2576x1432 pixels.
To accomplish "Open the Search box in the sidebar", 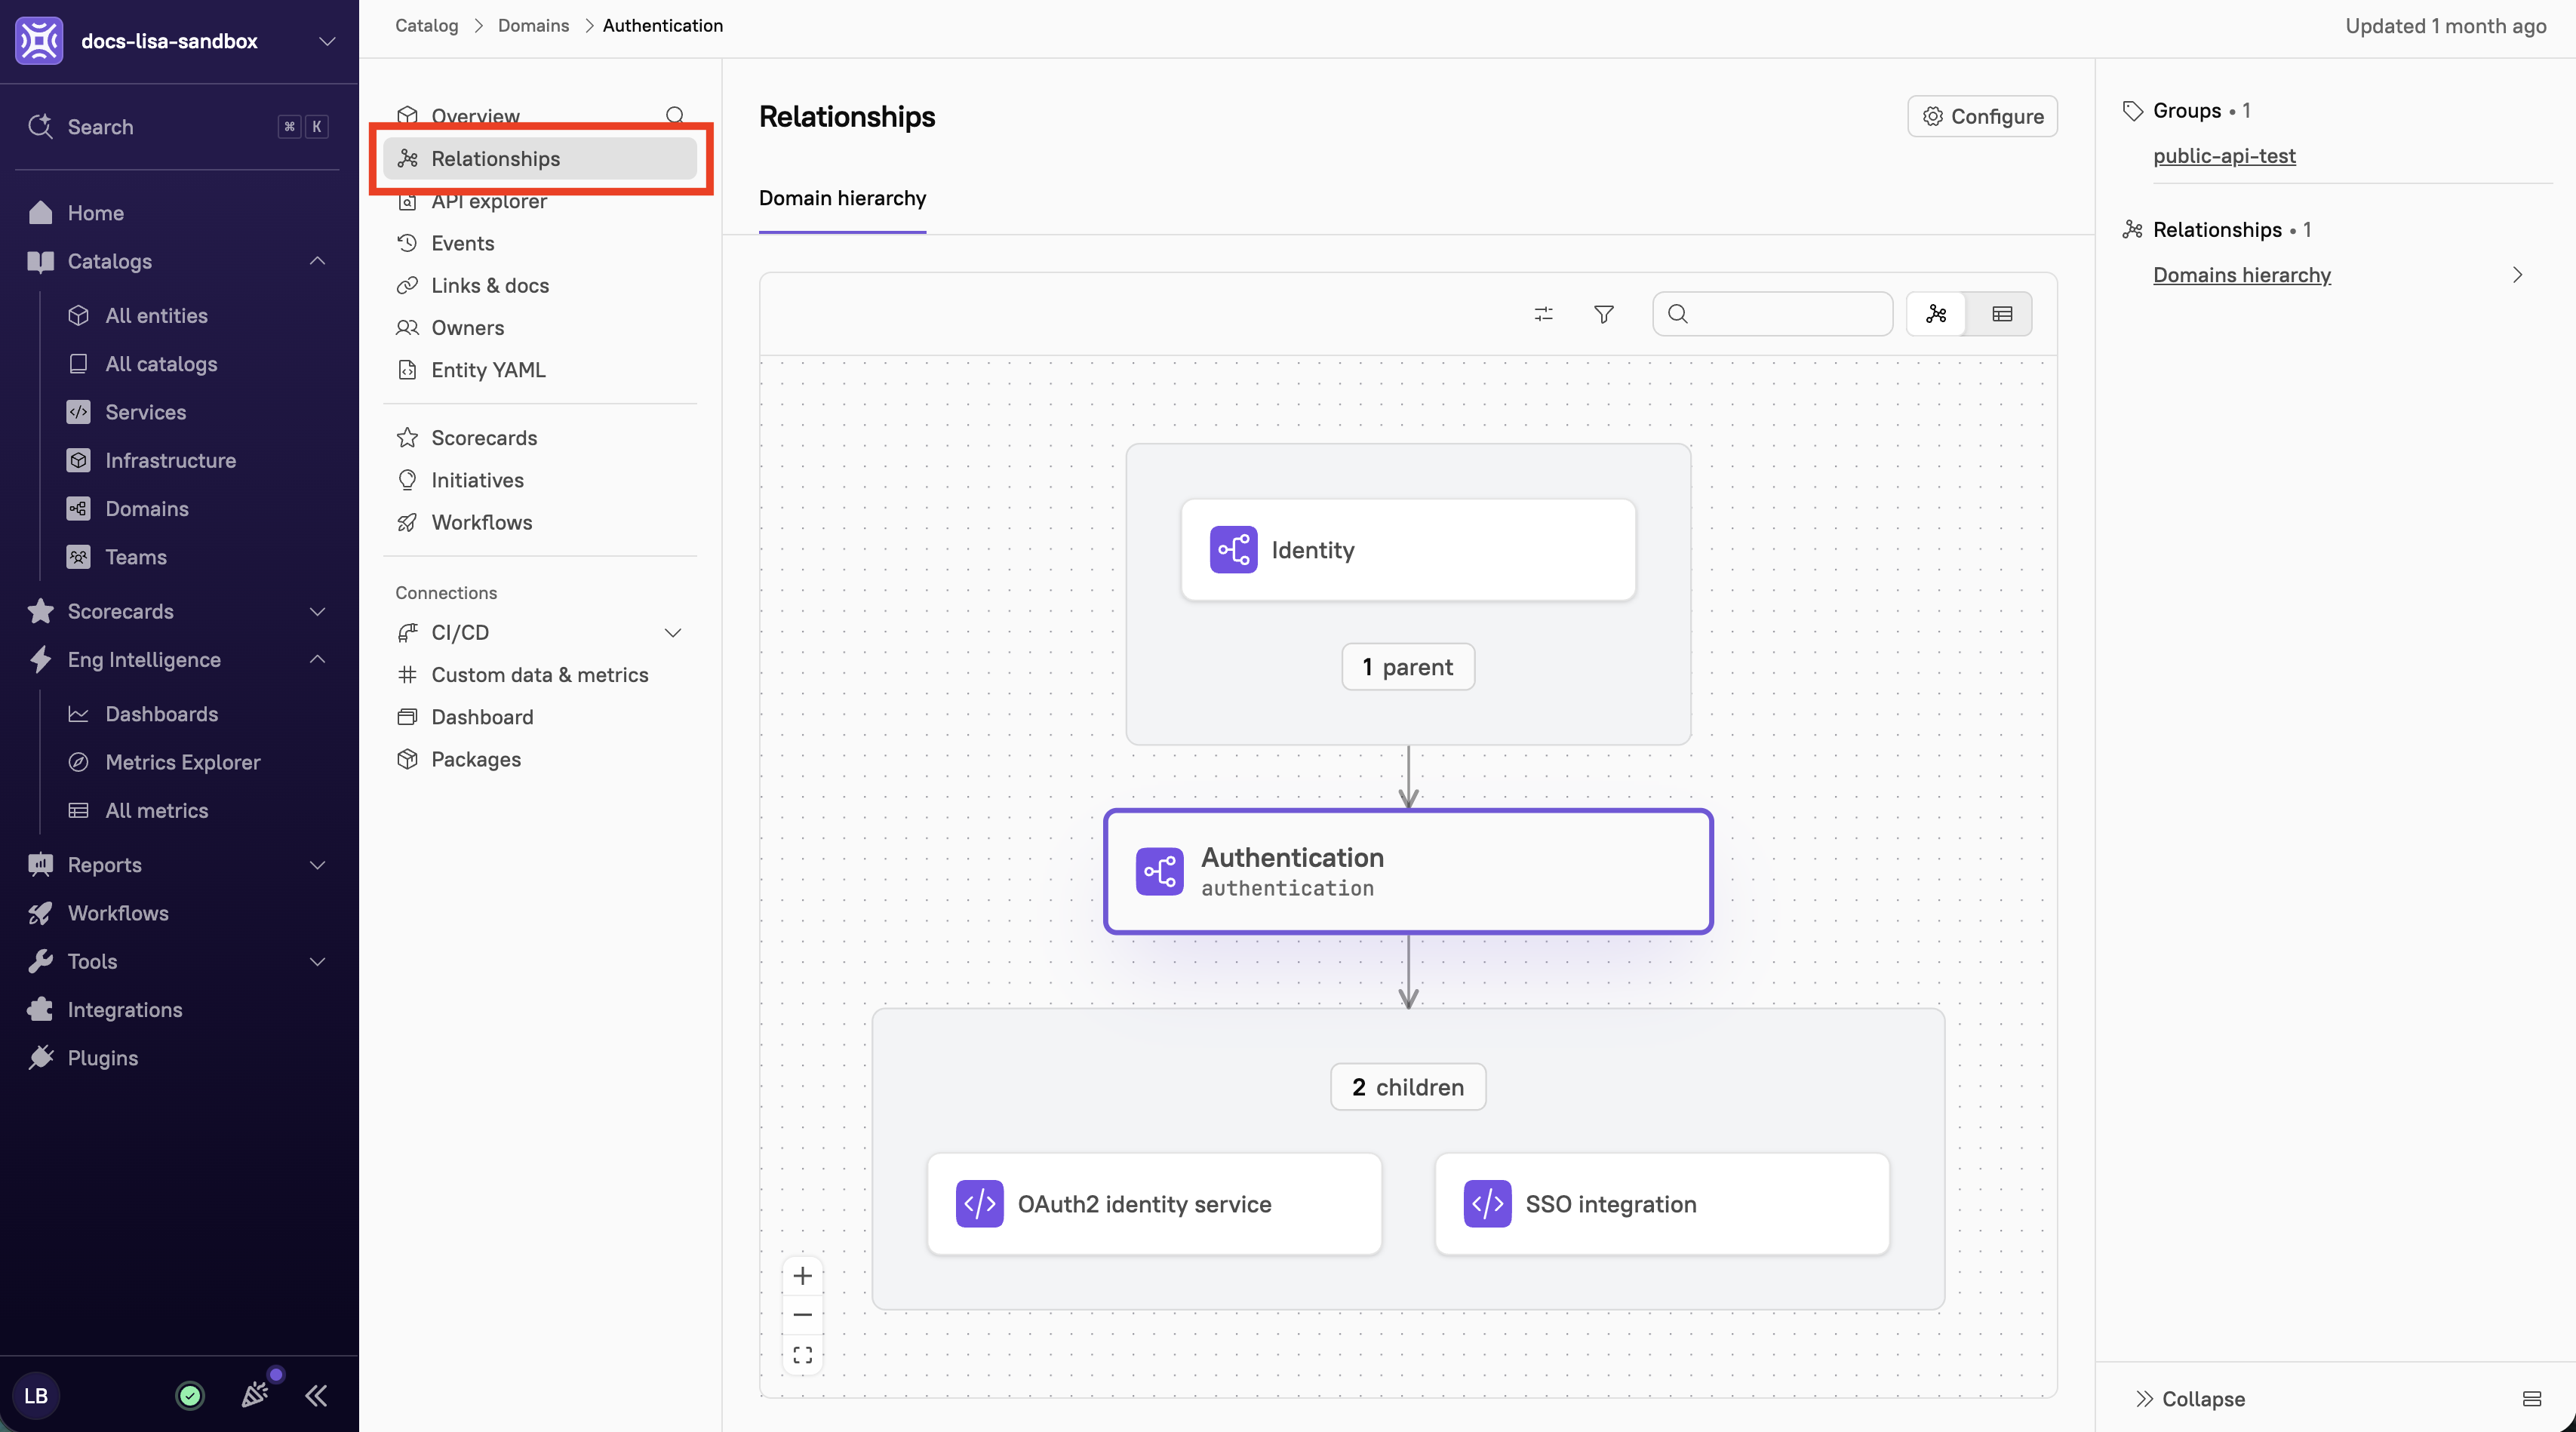I will pos(179,127).
